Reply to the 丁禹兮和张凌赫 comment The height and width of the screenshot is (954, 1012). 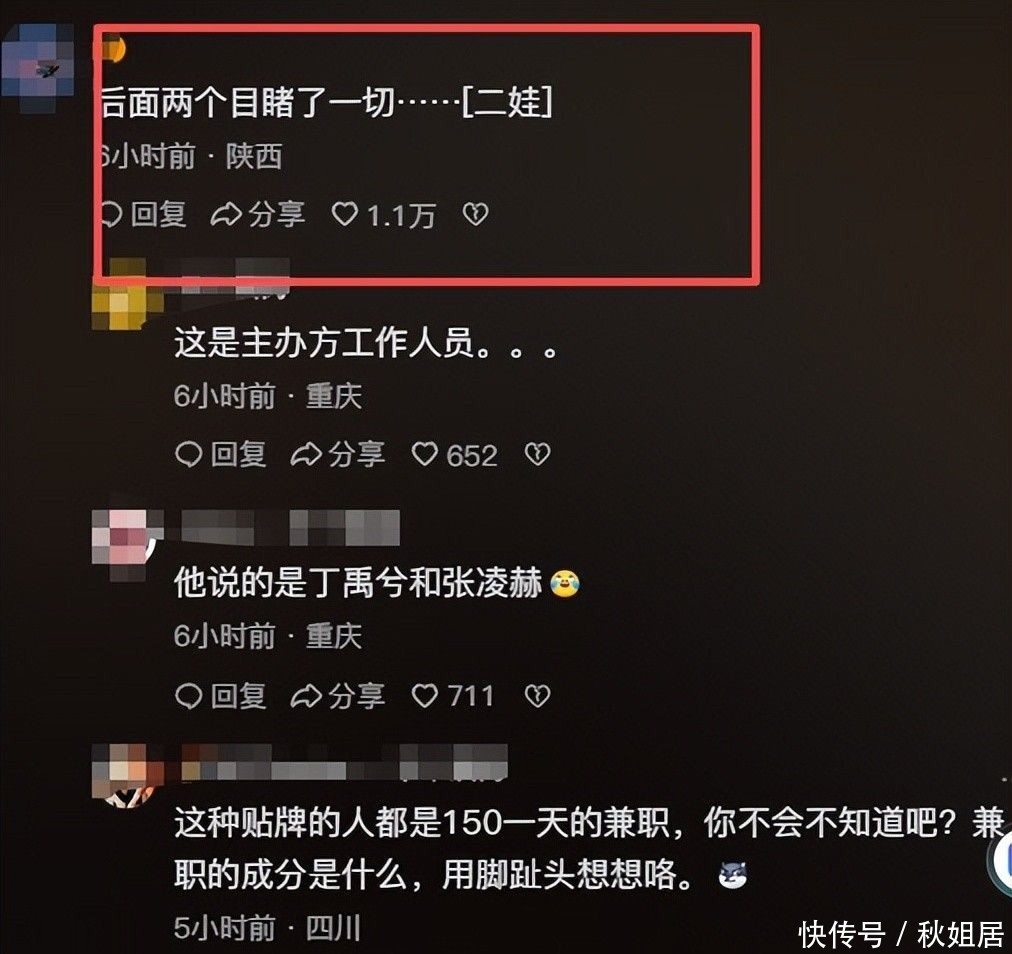[x=221, y=696]
